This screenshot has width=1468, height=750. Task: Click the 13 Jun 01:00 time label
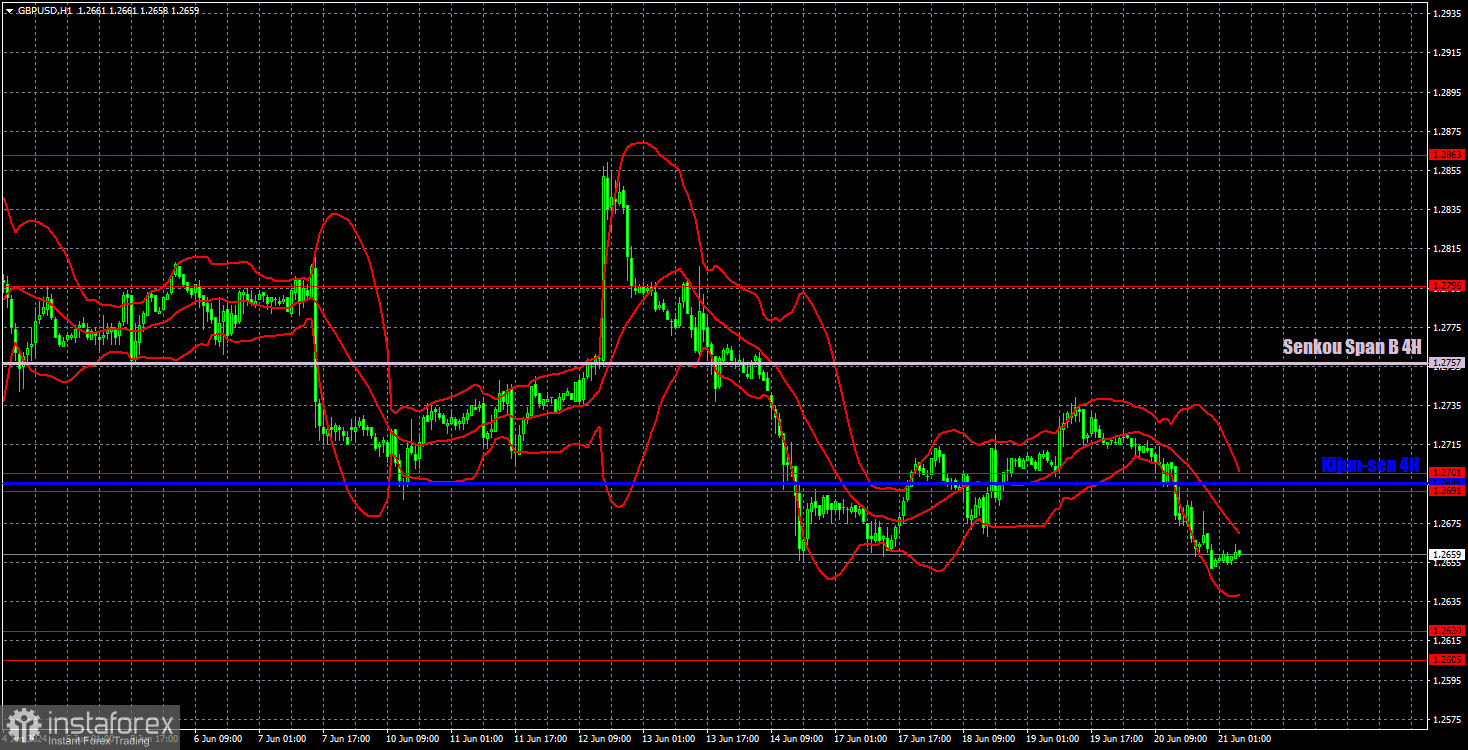(669, 739)
